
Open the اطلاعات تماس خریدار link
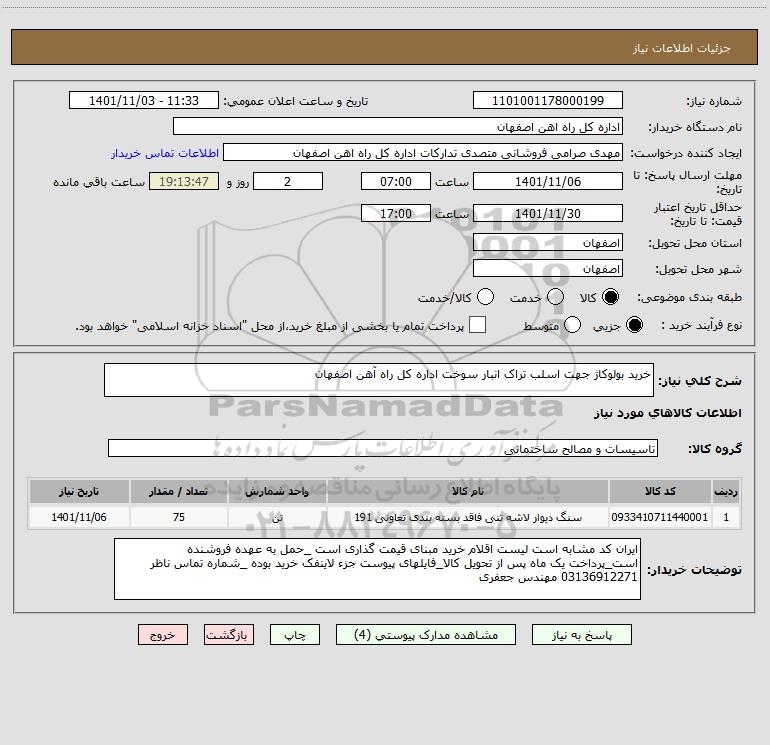coord(165,153)
